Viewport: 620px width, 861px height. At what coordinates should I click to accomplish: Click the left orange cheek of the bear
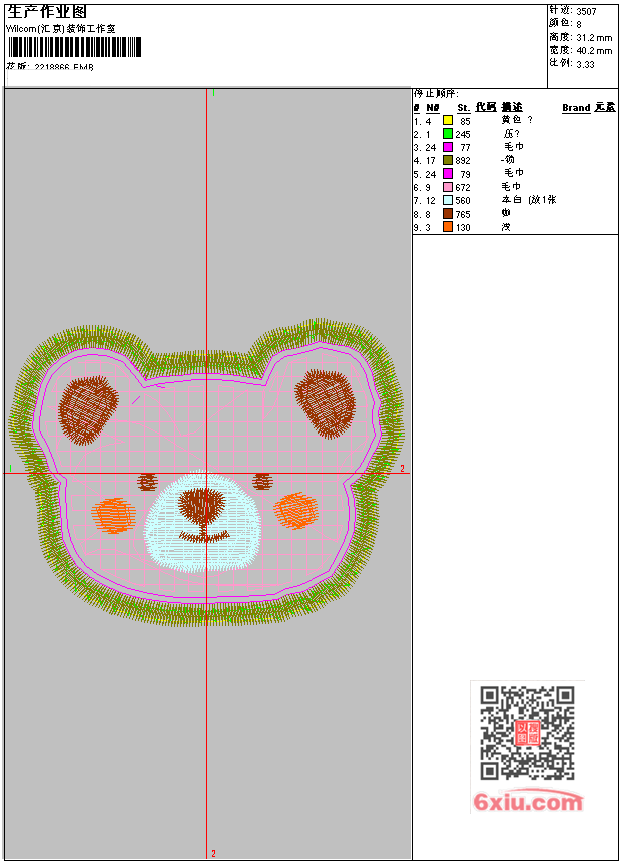(x=114, y=514)
